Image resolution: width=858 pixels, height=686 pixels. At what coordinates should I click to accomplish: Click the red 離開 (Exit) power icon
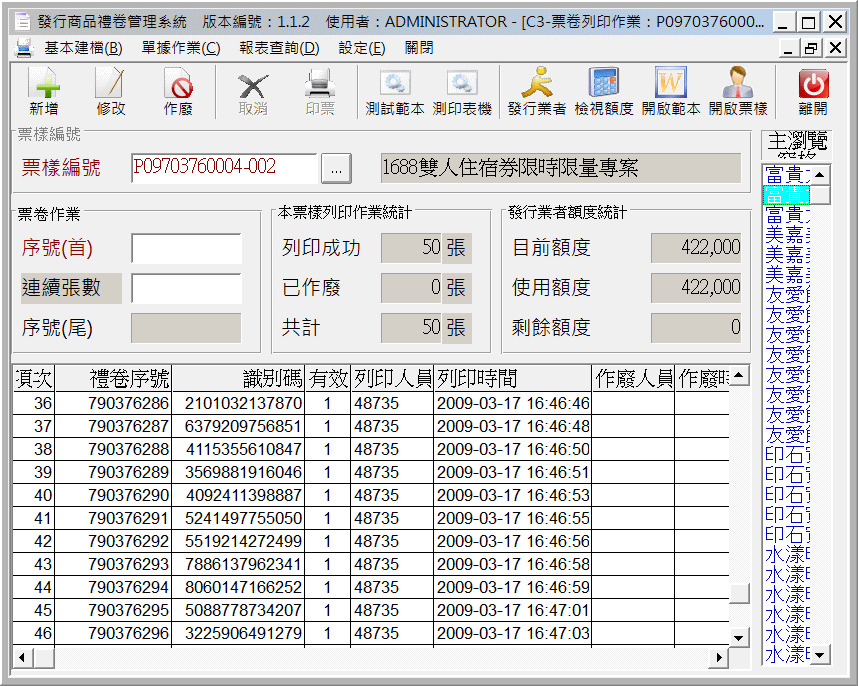(x=813, y=91)
